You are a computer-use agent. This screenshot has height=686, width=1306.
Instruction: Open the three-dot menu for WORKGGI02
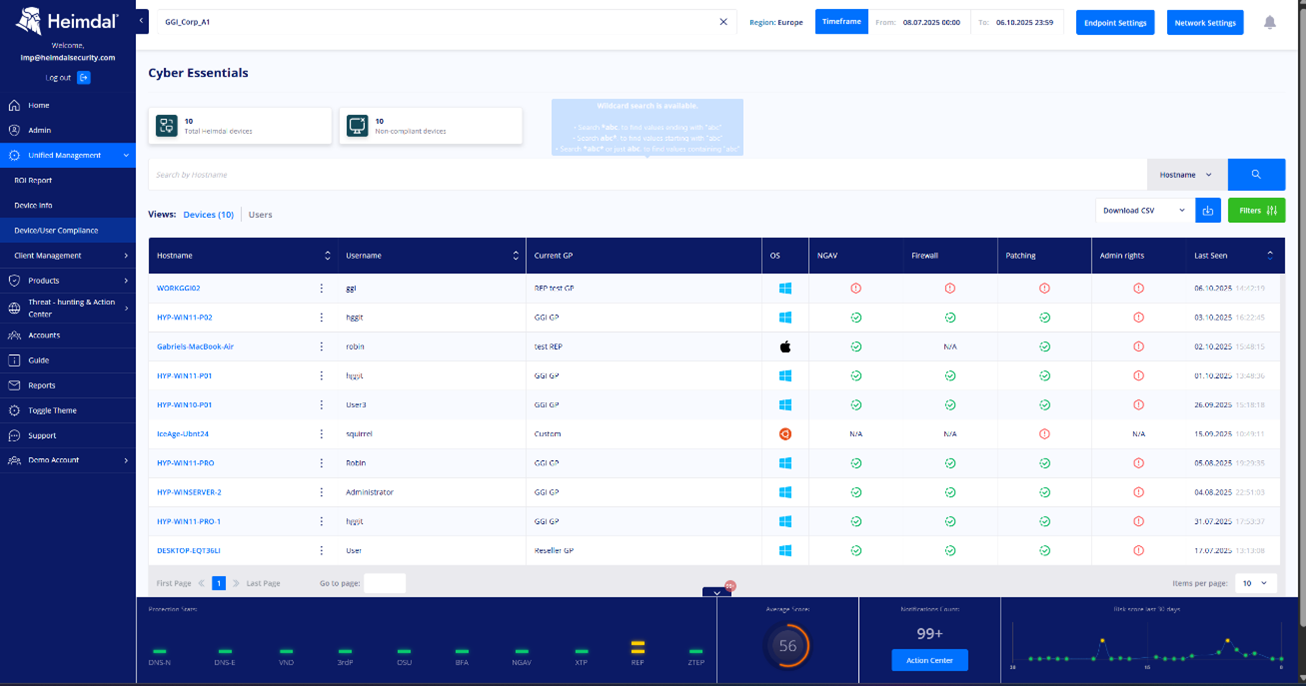tap(321, 288)
